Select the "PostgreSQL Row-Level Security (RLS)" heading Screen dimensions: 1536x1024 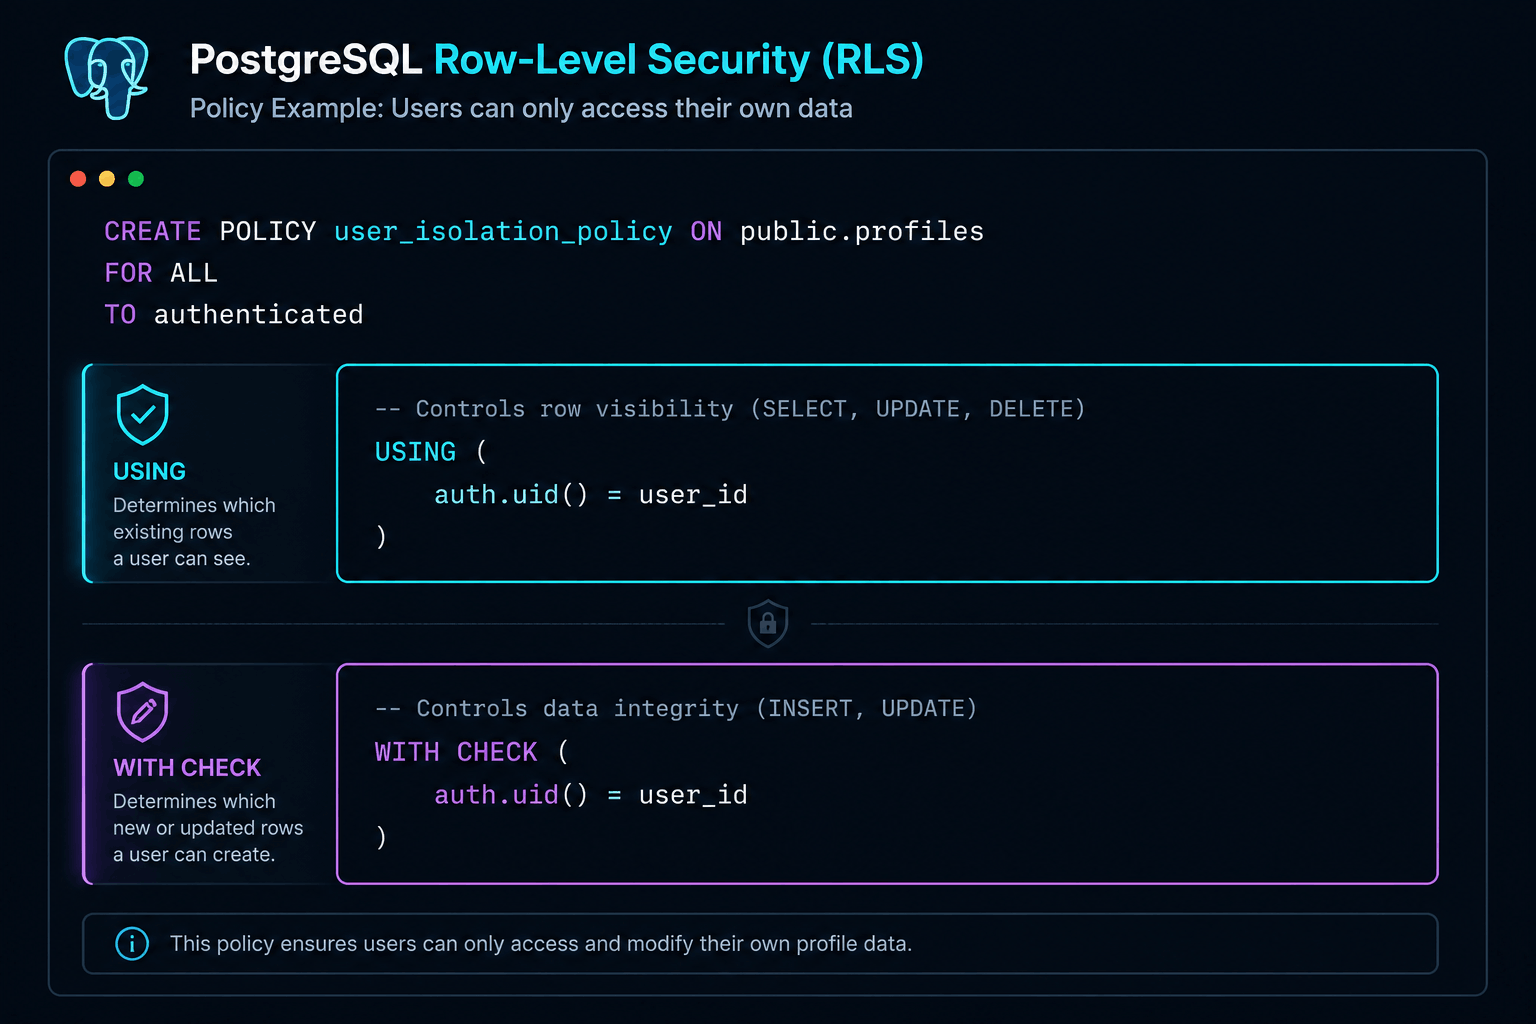coord(556,60)
